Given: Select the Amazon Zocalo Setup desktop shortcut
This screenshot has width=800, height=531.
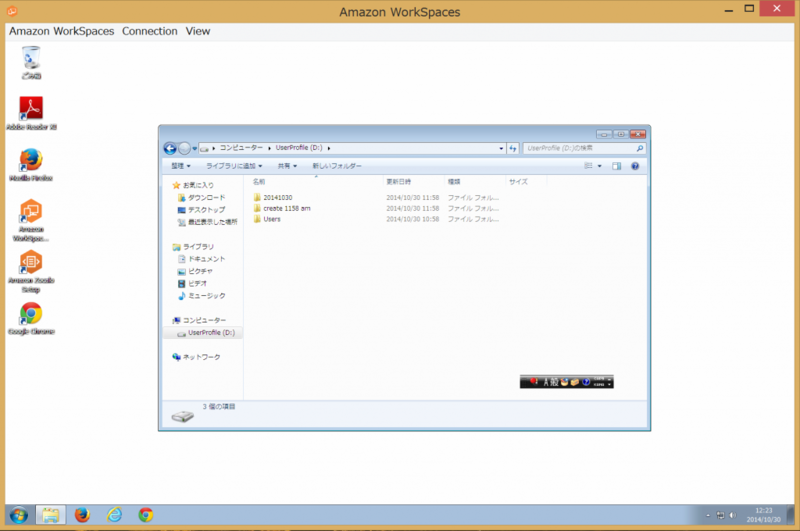Looking at the screenshot, I should [x=31, y=271].
